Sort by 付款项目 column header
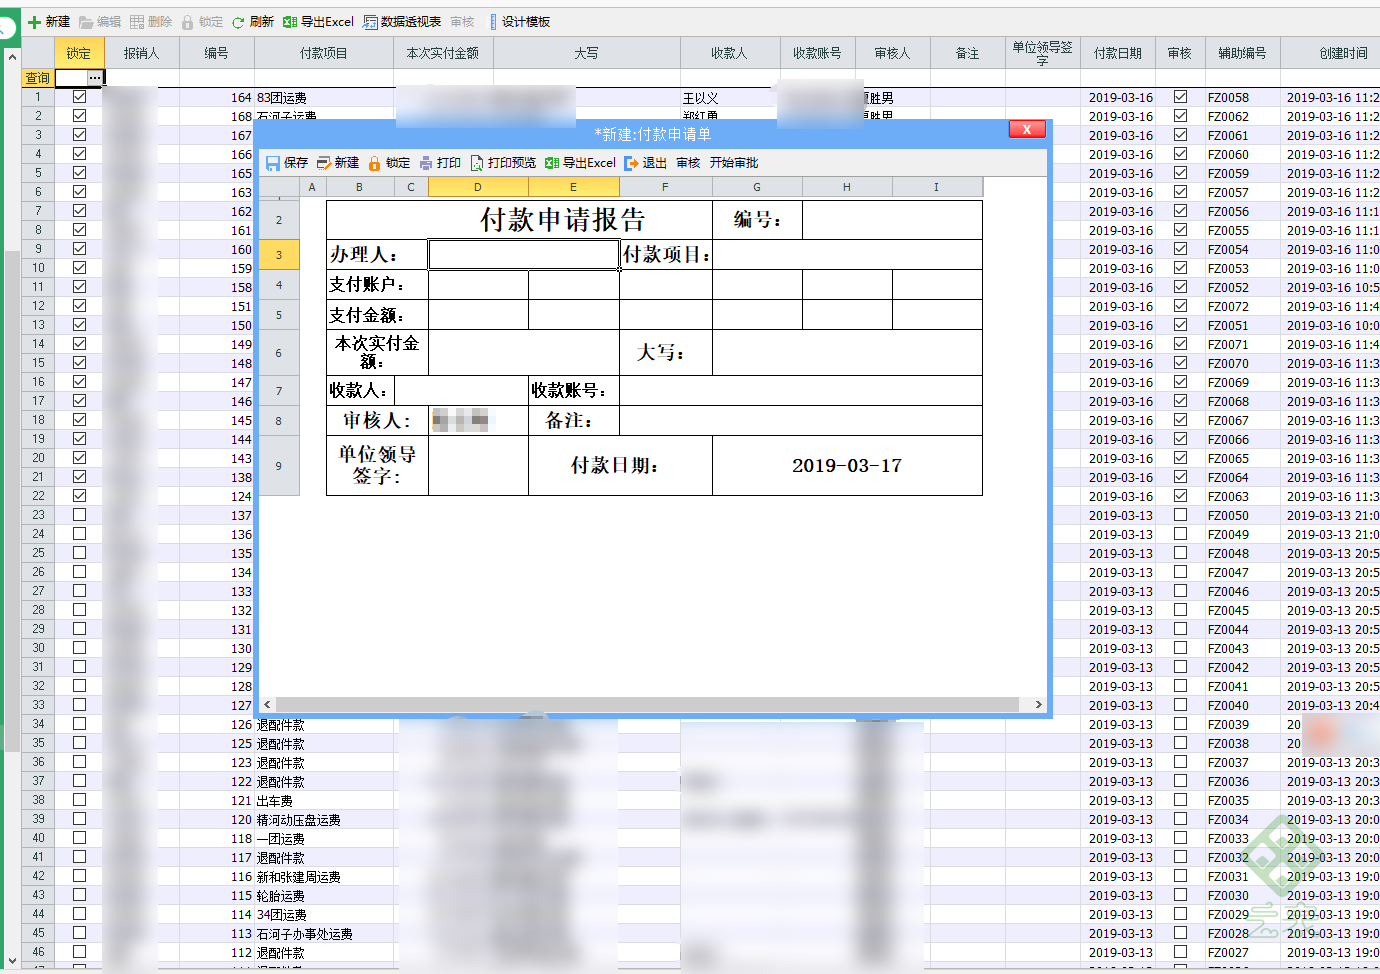Image resolution: width=1380 pixels, height=974 pixels. [324, 53]
